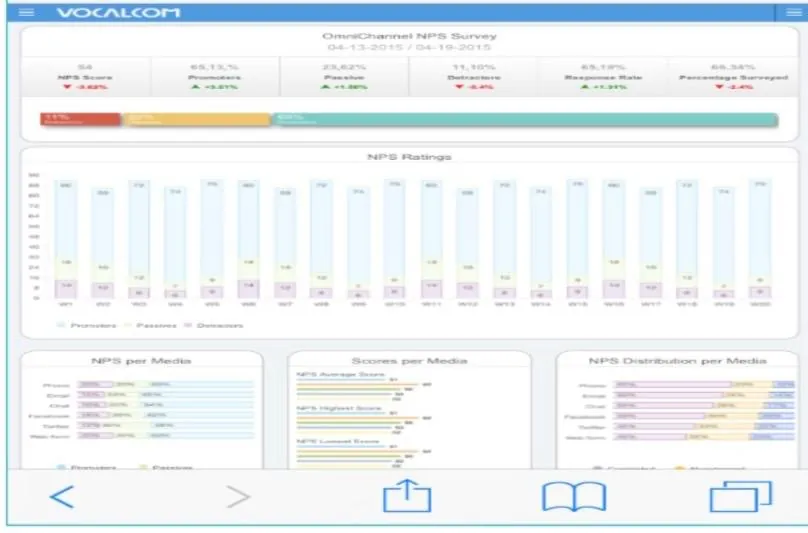Select the NPS Score KPI card
Viewport: 808px width, 533px height.
86,77
